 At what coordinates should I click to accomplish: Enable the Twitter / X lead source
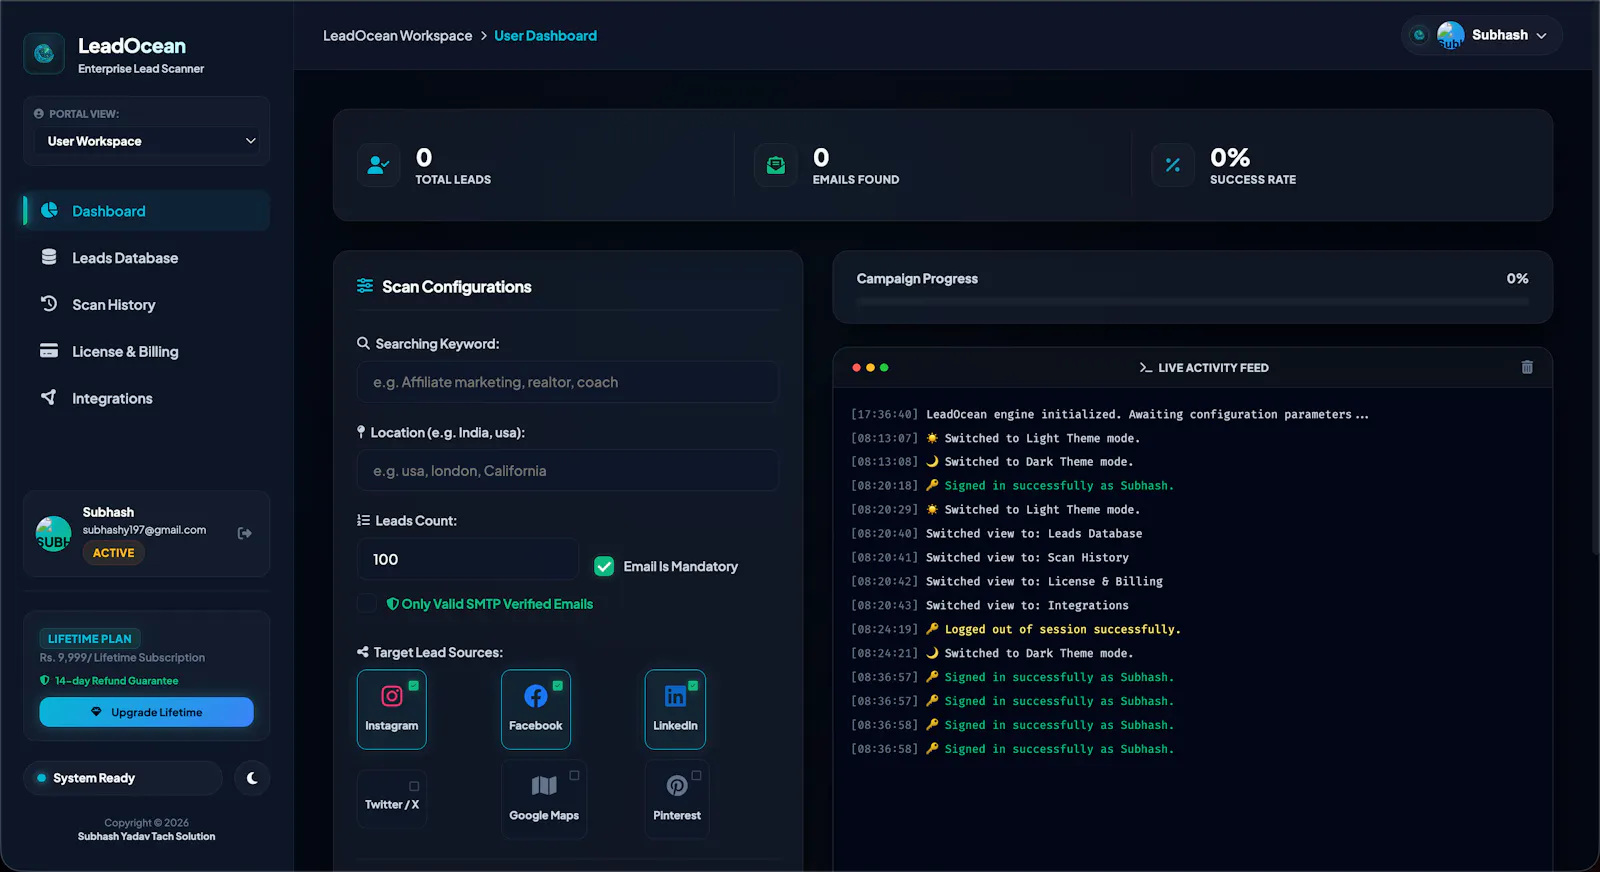(392, 798)
